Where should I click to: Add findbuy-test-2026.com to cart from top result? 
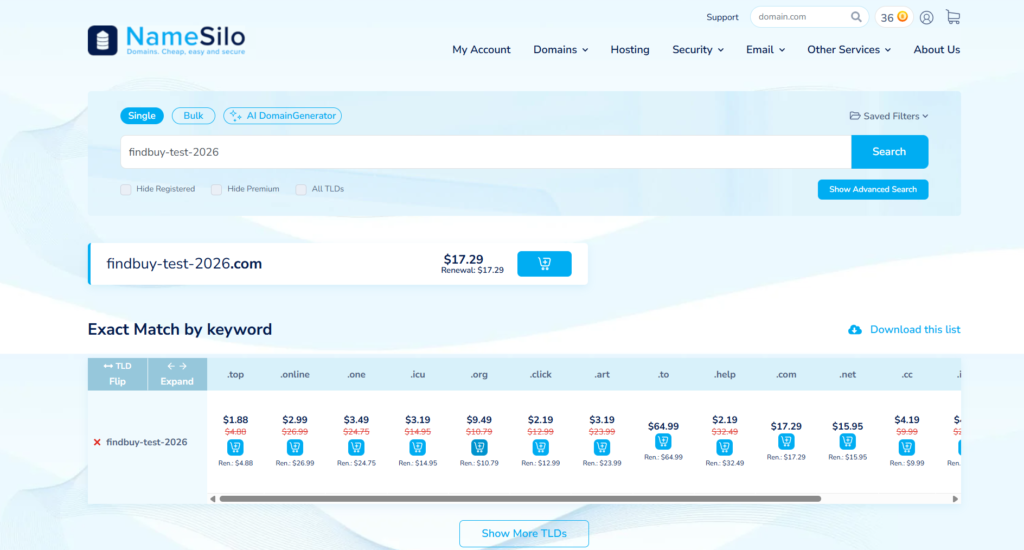click(544, 264)
